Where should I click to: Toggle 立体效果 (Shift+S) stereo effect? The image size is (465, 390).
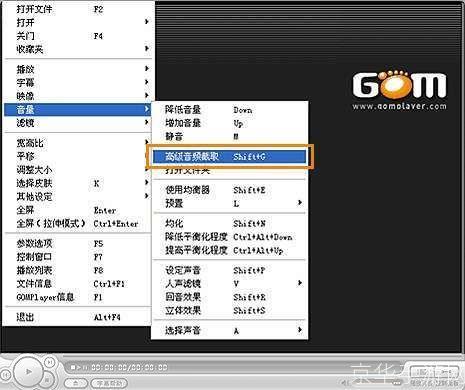[x=230, y=310]
